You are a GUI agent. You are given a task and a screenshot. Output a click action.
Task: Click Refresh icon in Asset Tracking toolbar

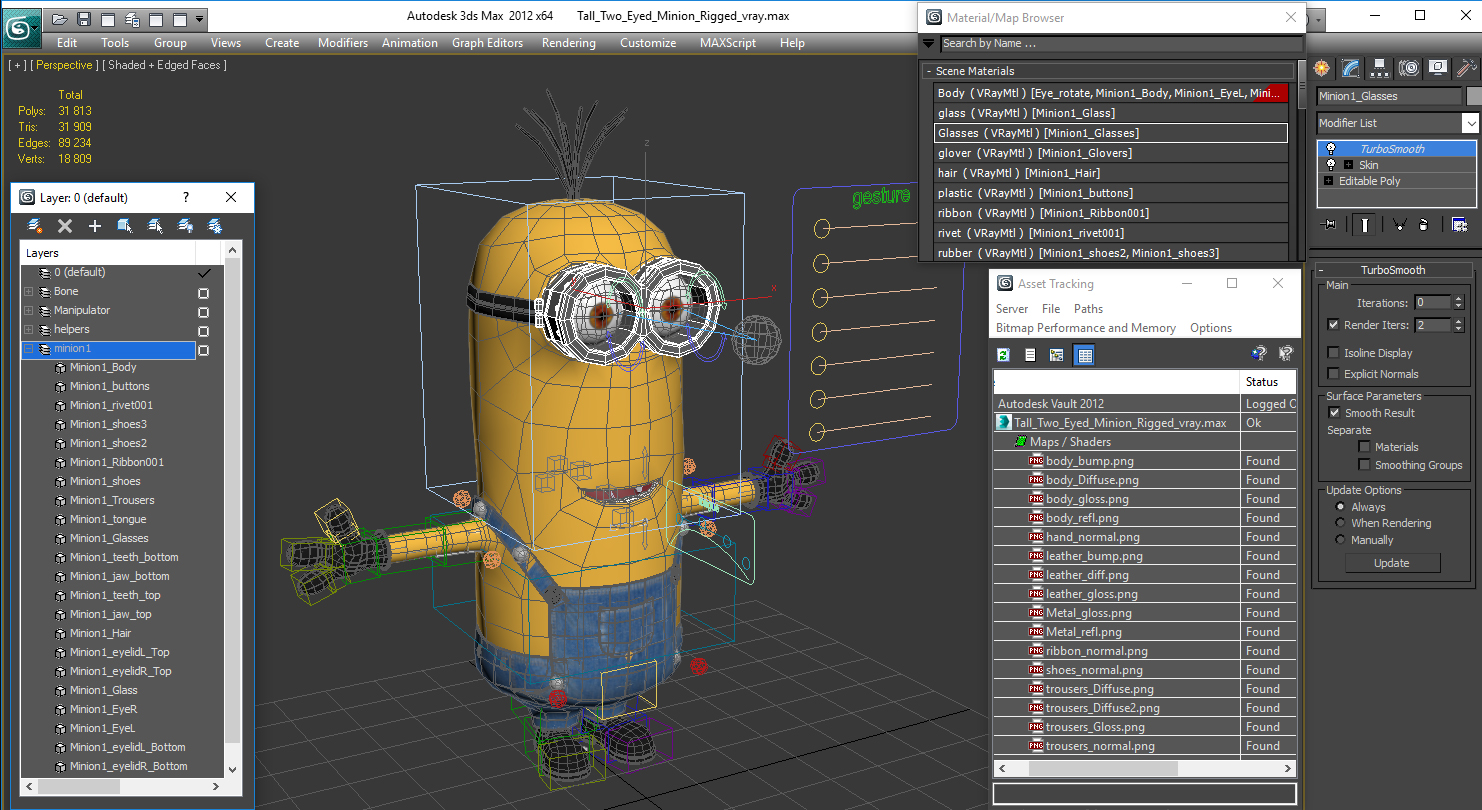1004,354
